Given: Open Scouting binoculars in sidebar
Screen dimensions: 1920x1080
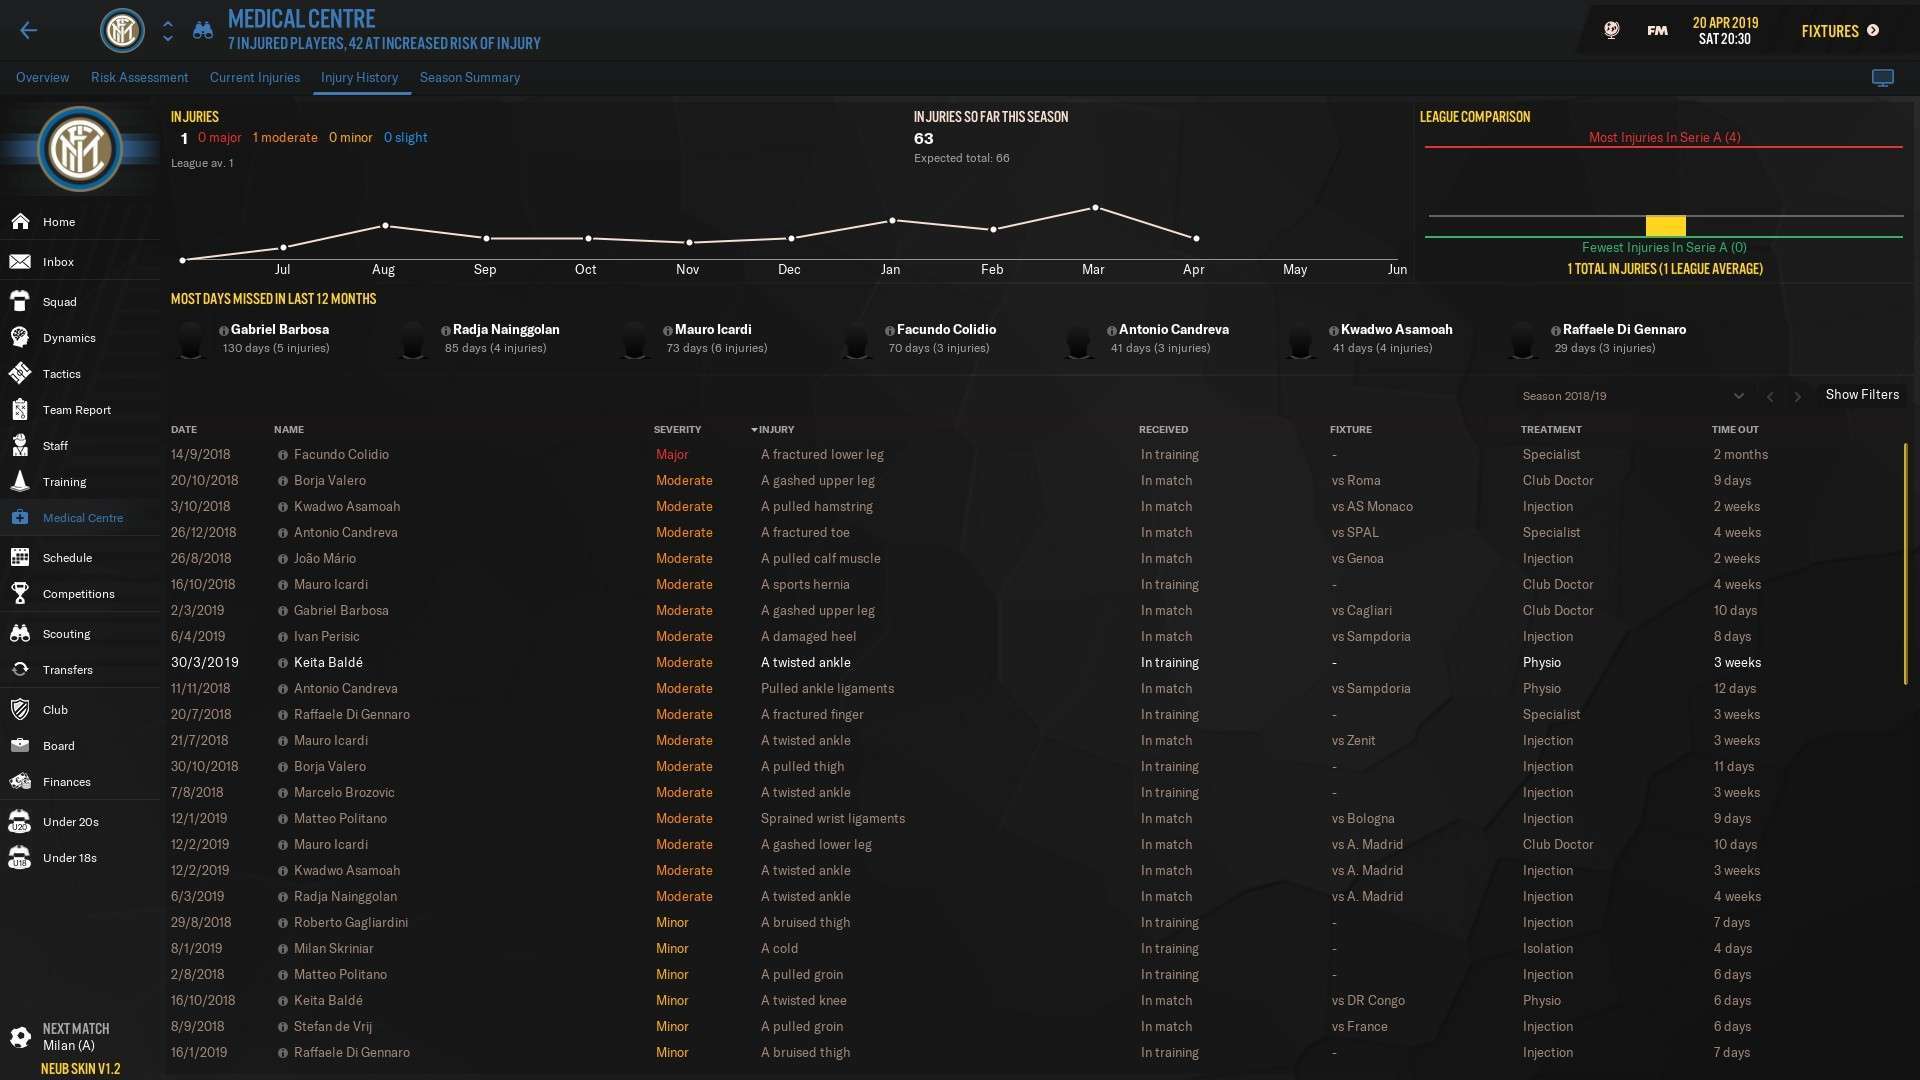Looking at the screenshot, I should click(21, 634).
